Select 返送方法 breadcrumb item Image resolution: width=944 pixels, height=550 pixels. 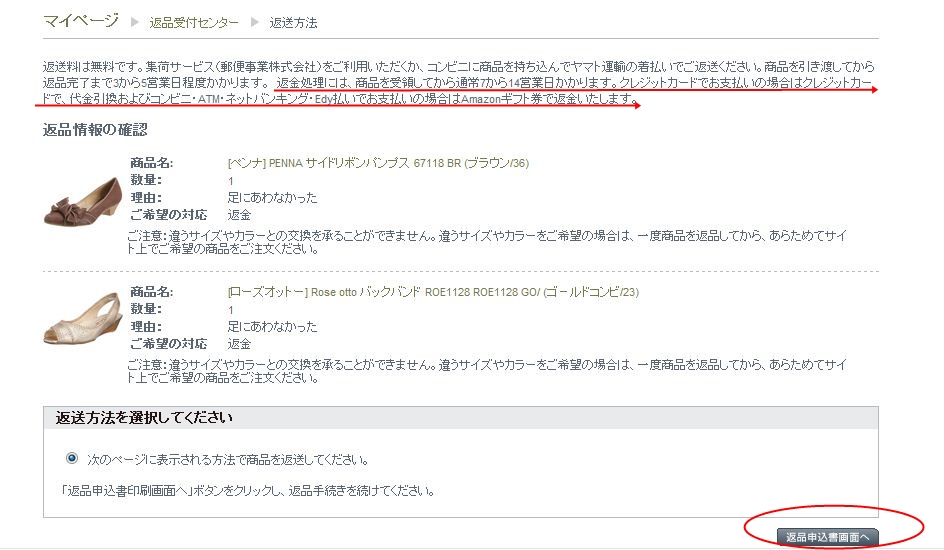(x=293, y=23)
